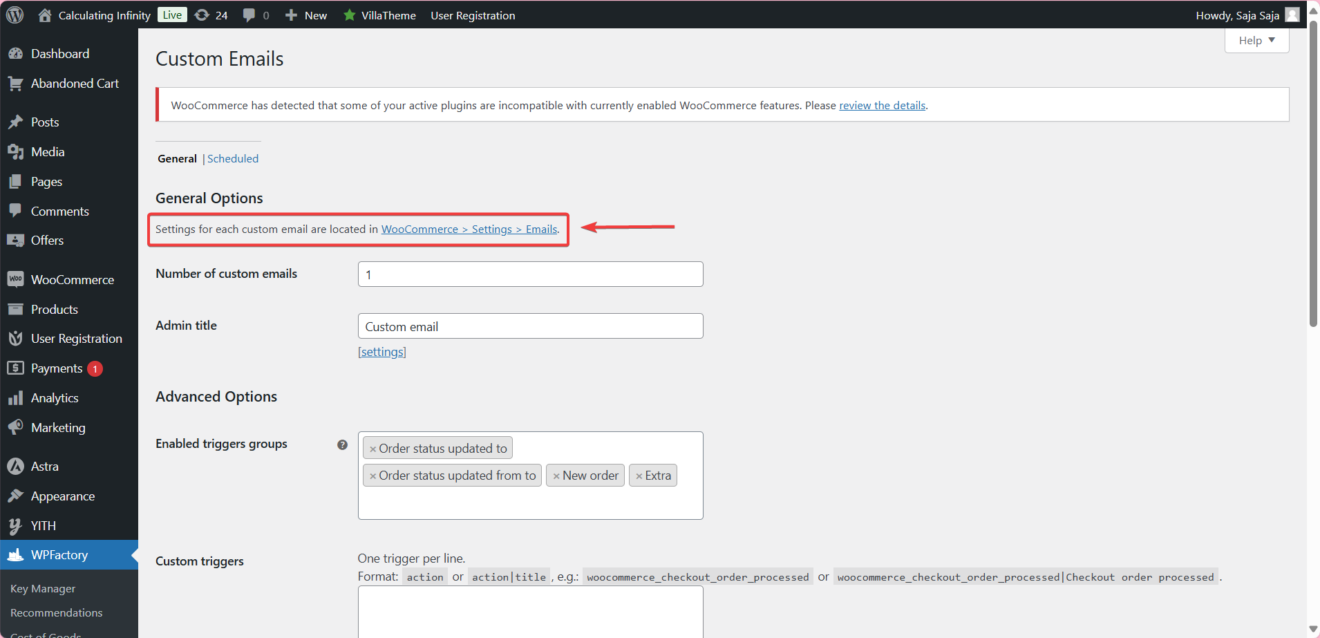Open the WooCommerce > Settings > Emails link
The image size is (1320, 638).
point(469,229)
